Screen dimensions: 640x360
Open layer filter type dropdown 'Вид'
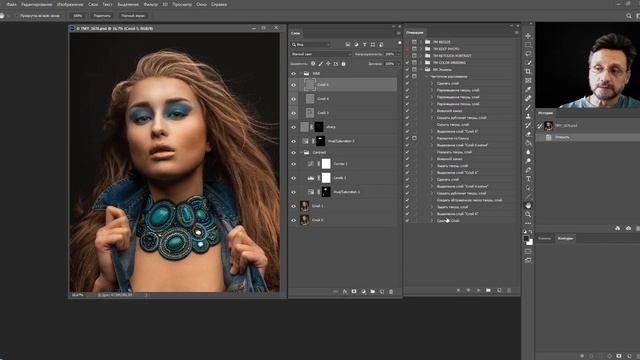pos(311,44)
